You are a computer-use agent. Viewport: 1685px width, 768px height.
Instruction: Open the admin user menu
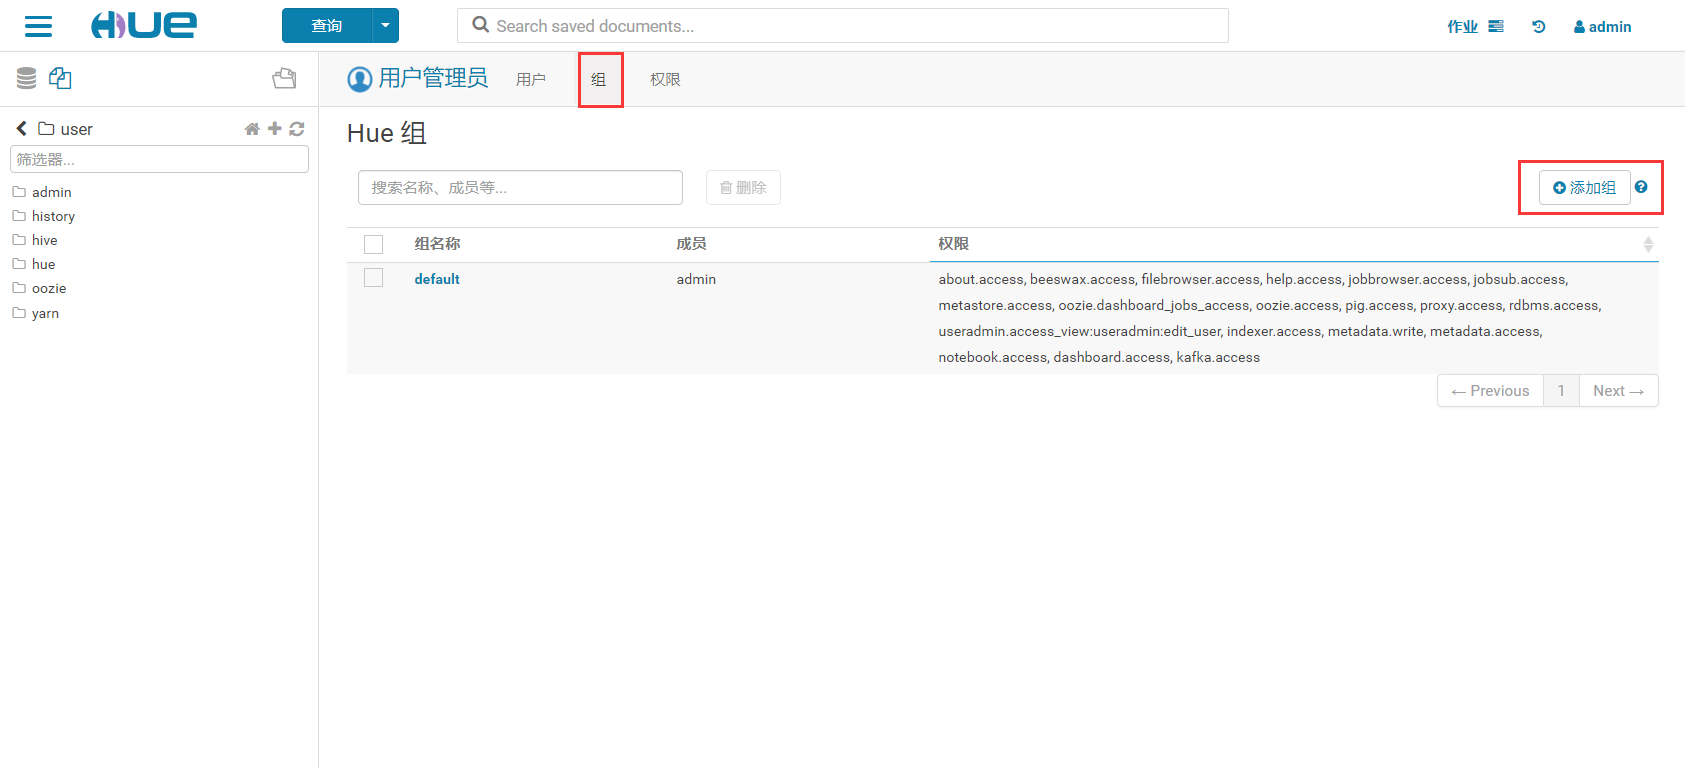[x=1602, y=27]
